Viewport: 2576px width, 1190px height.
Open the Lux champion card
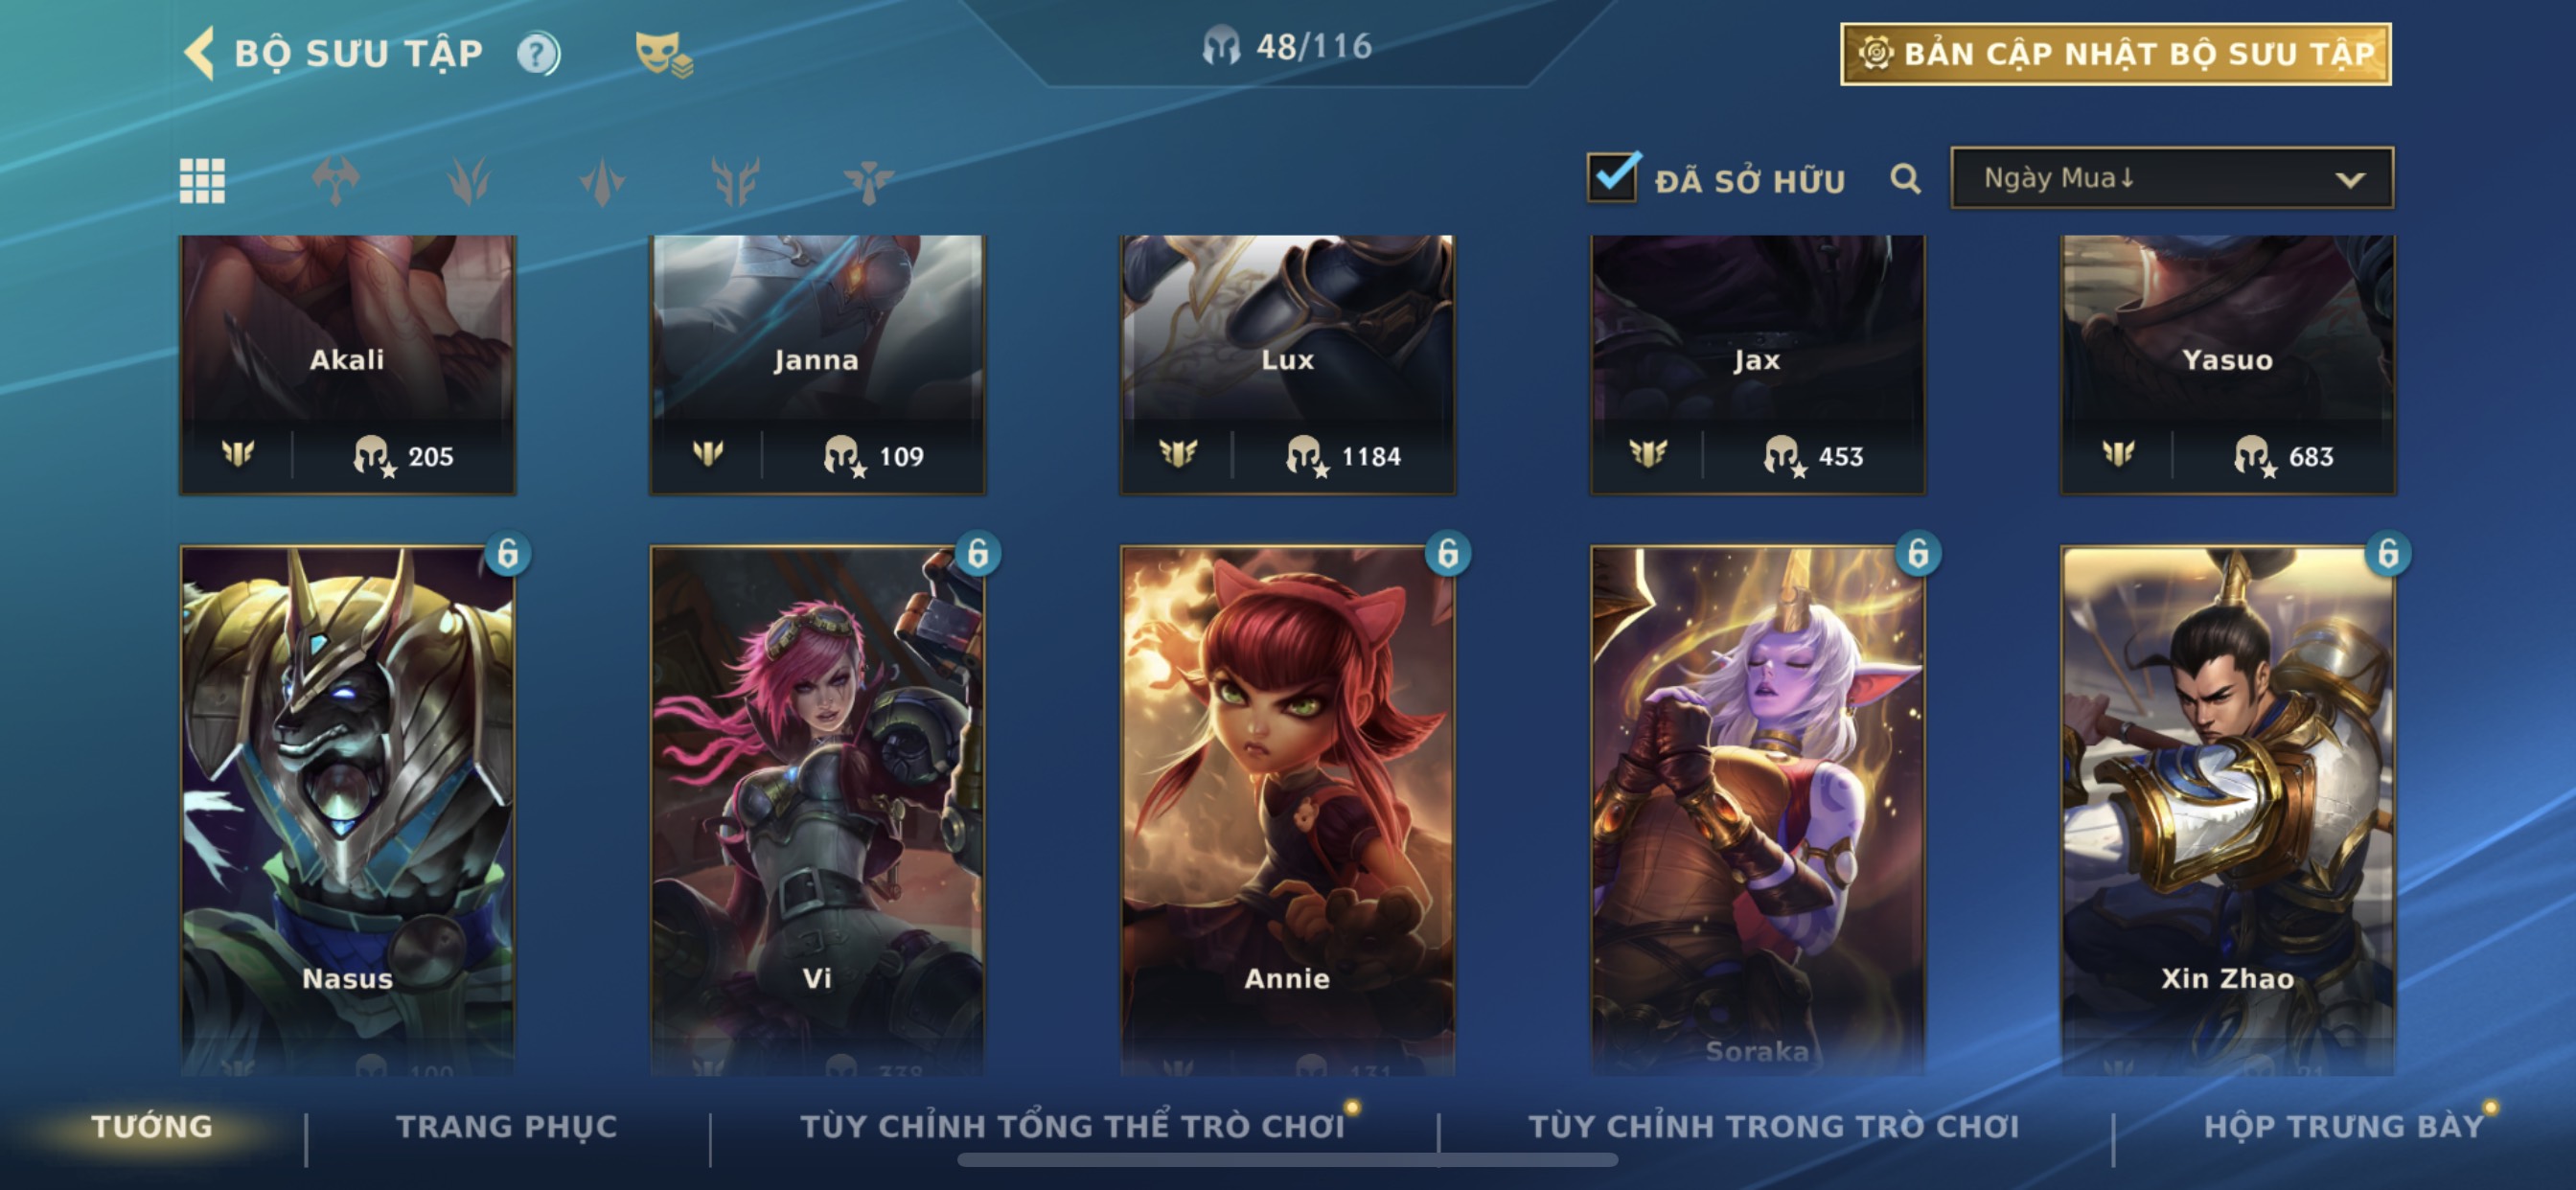(1287, 365)
